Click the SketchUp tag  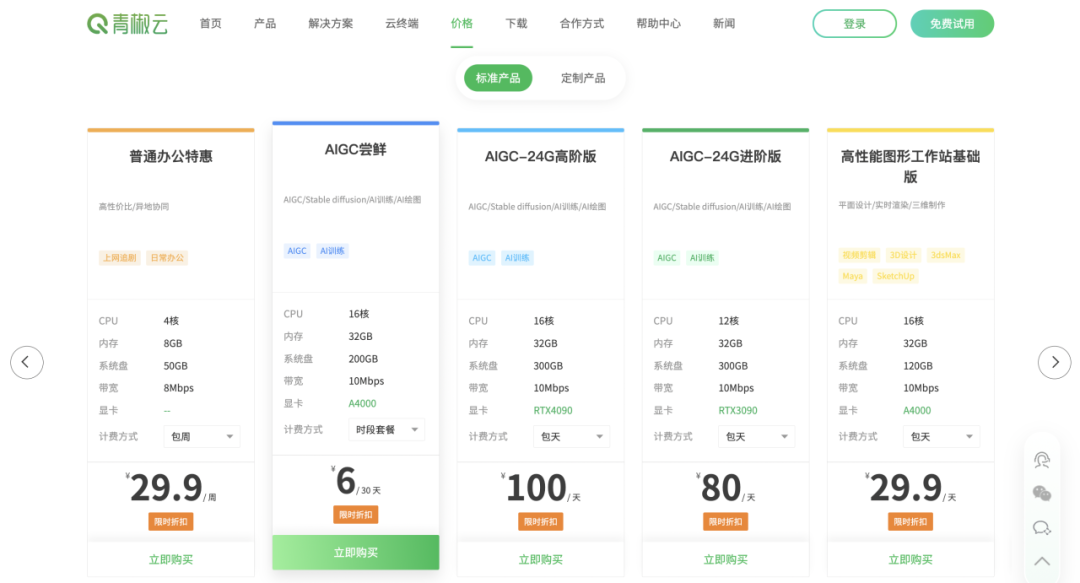pyautogui.click(x=895, y=276)
